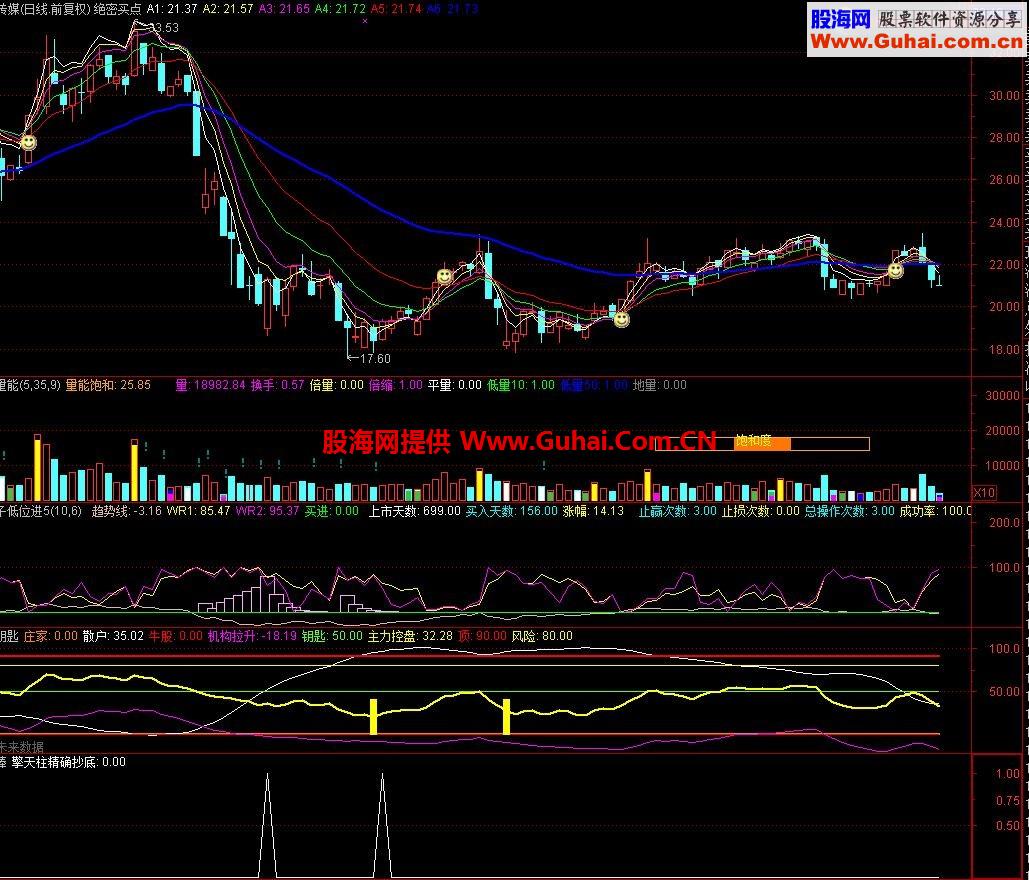Click the 趋势线: -3.16 value
The height and width of the screenshot is (880, 1029).
(127, 511)
